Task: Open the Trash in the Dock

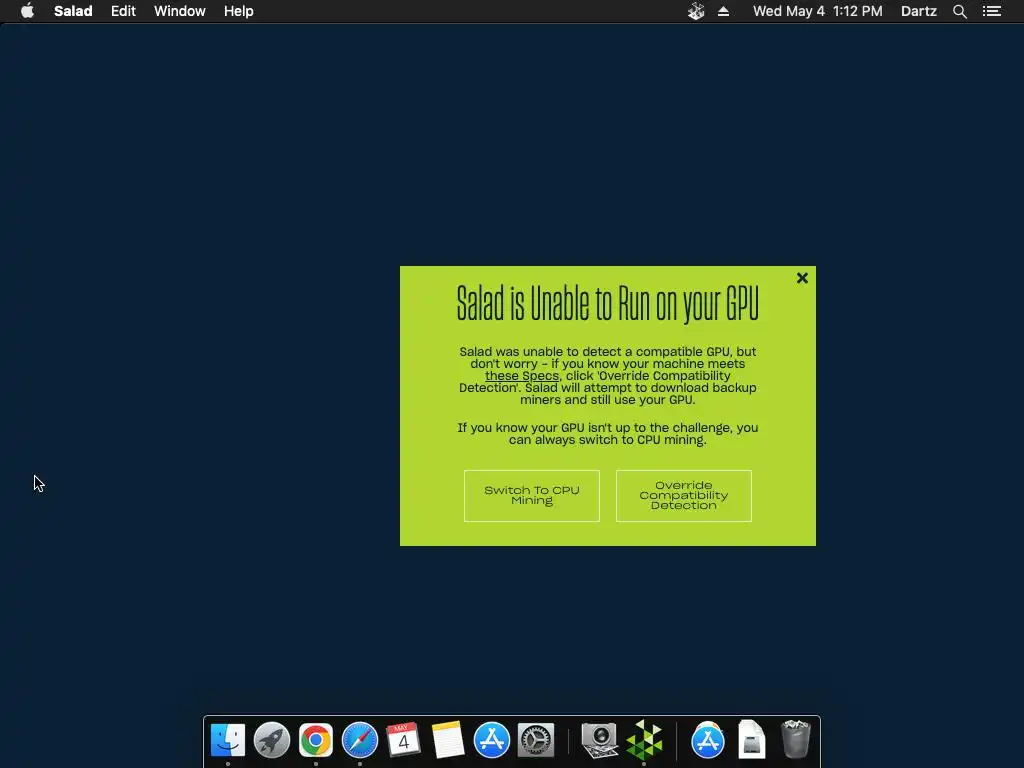Action: [796, 740]
